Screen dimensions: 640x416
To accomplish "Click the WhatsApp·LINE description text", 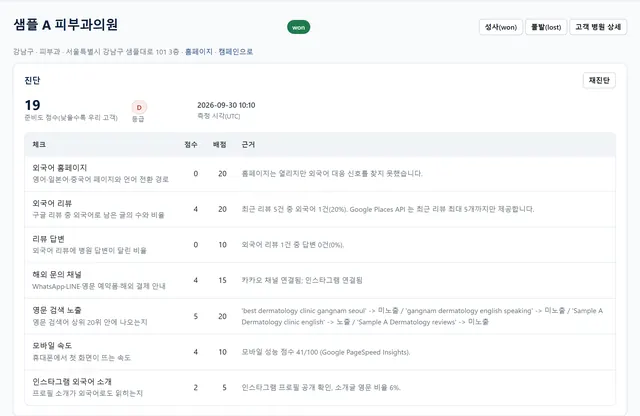I will pos(99,286).
